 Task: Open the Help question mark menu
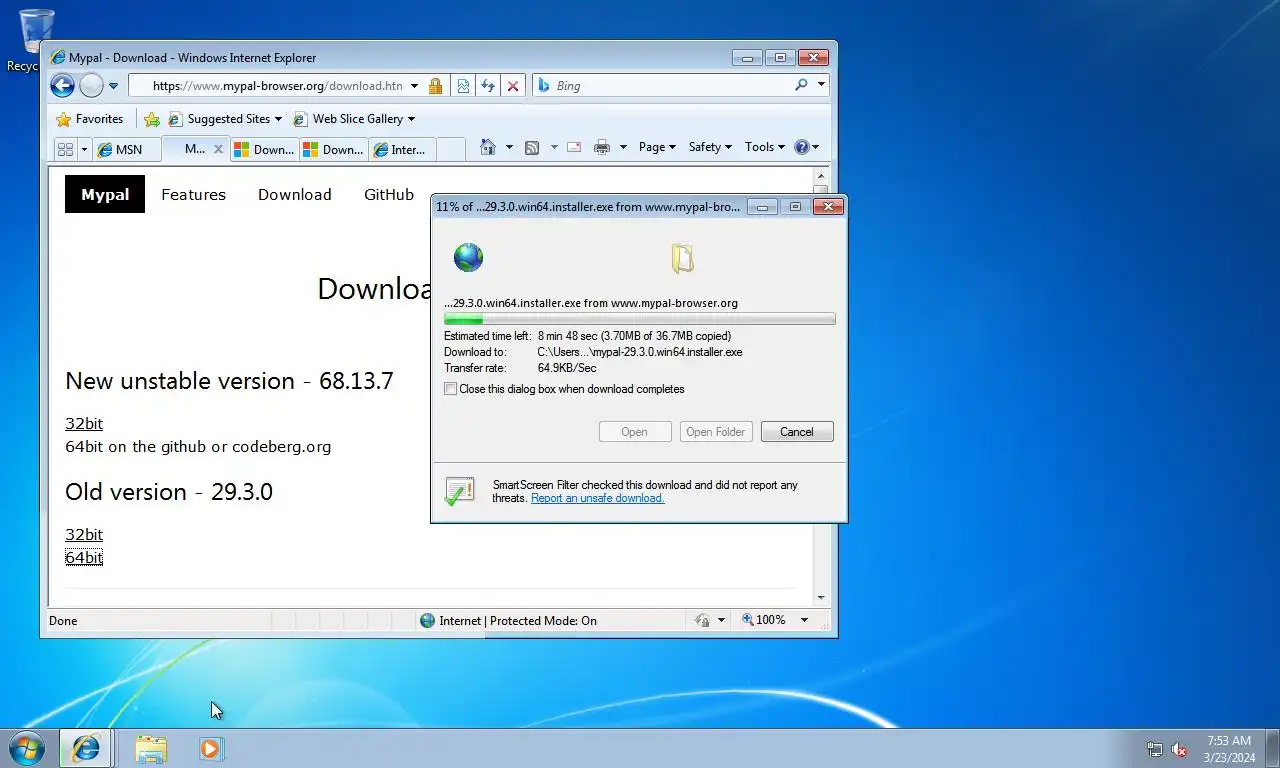point(806,147)
